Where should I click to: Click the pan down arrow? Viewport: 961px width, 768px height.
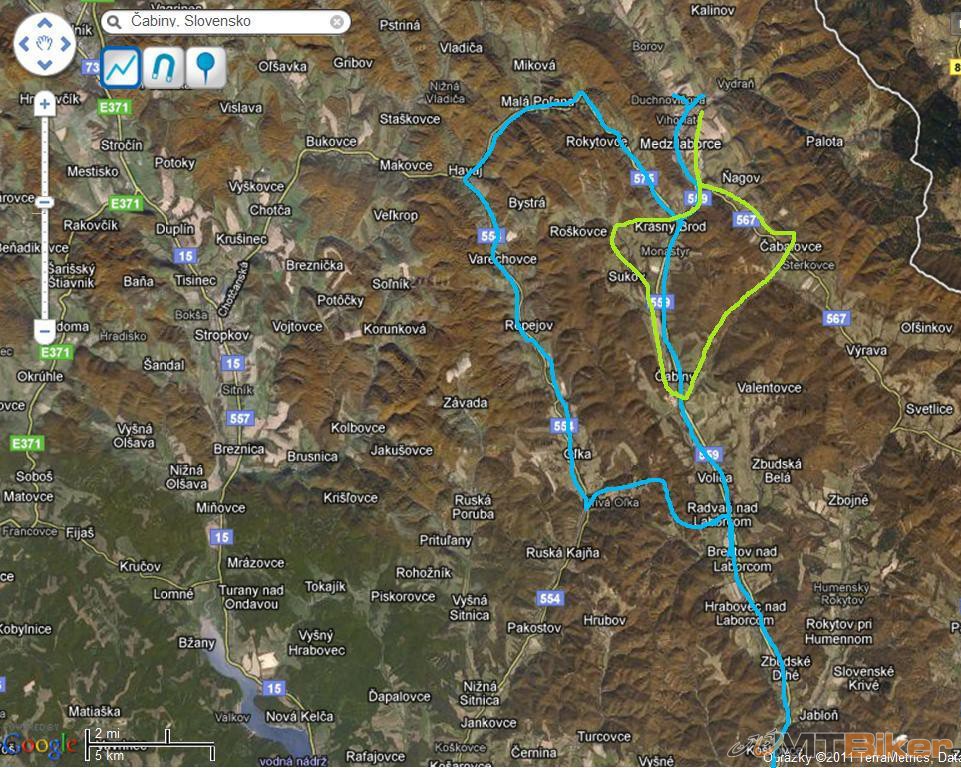tap(45, 64)
